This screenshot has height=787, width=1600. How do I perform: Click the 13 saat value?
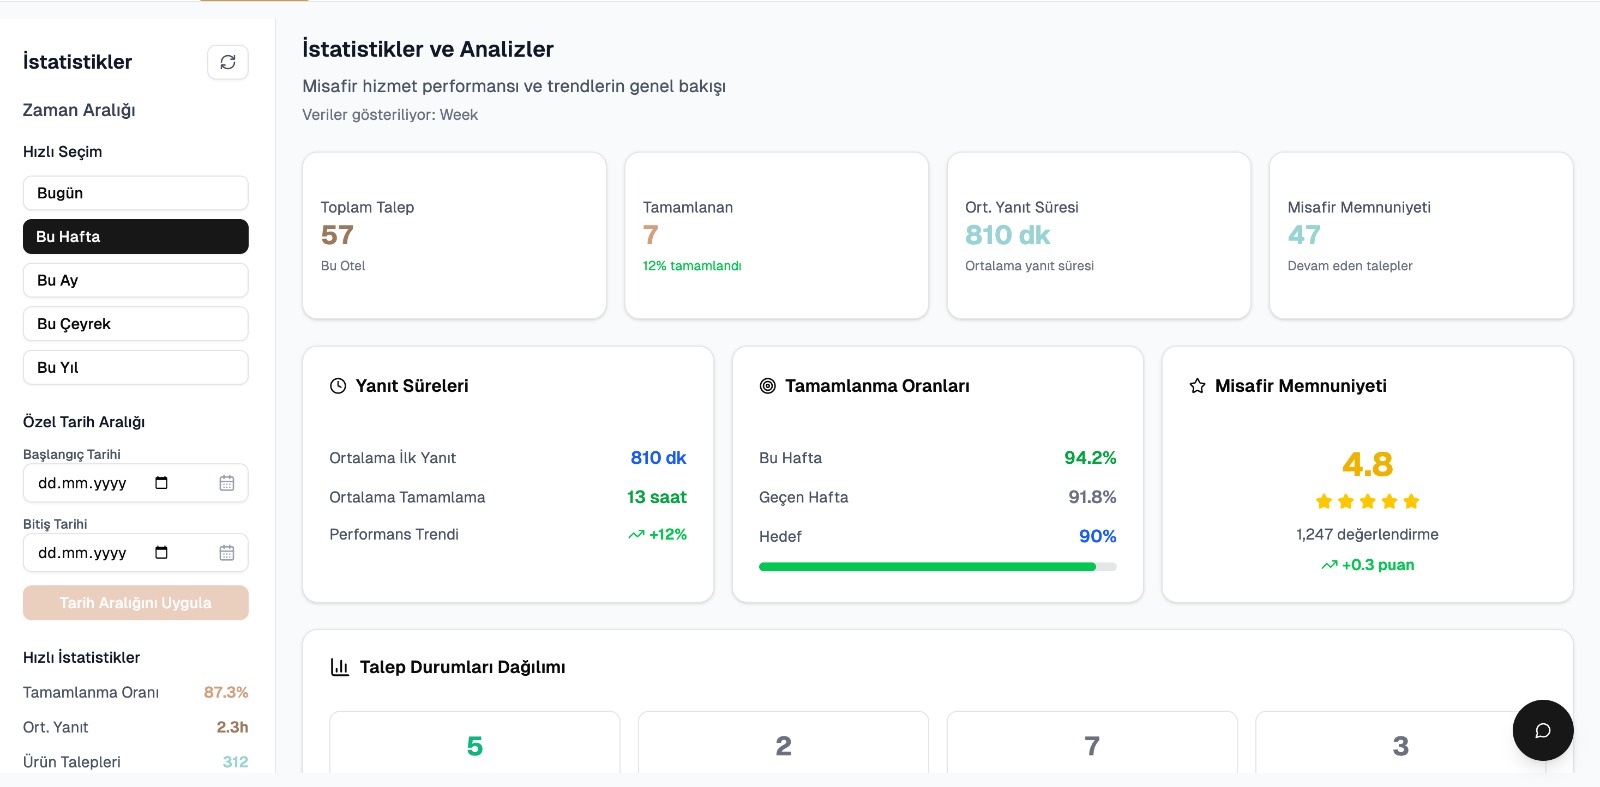[657, 497]
